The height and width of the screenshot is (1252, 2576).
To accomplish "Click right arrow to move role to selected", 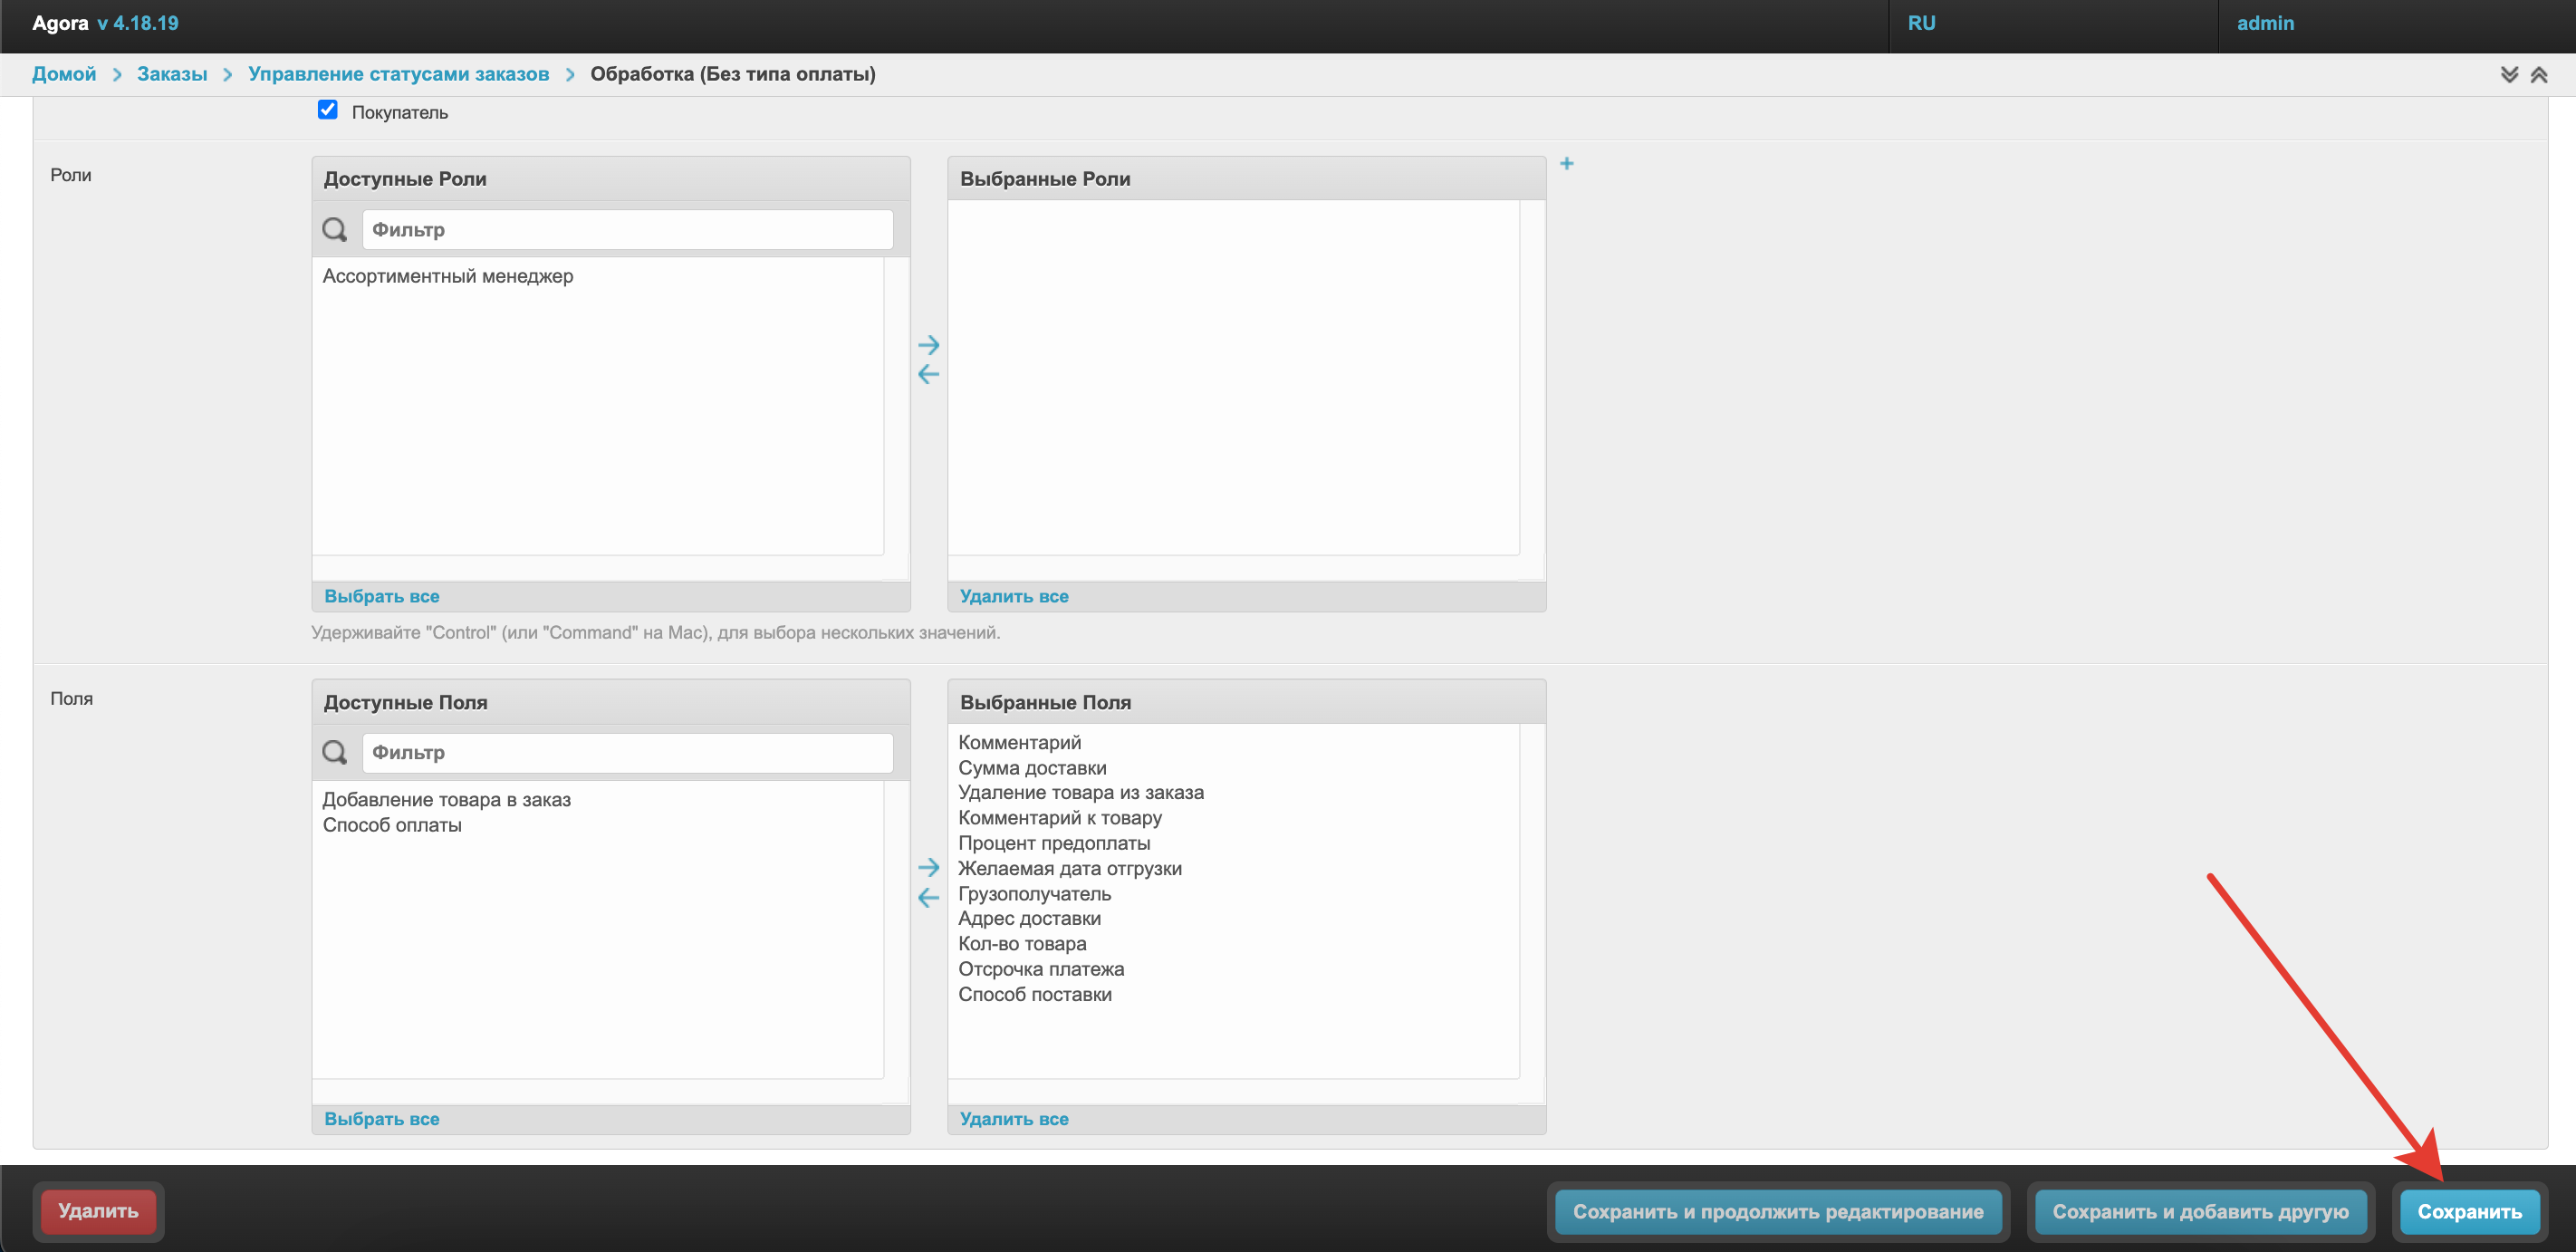I will [928, 345].
